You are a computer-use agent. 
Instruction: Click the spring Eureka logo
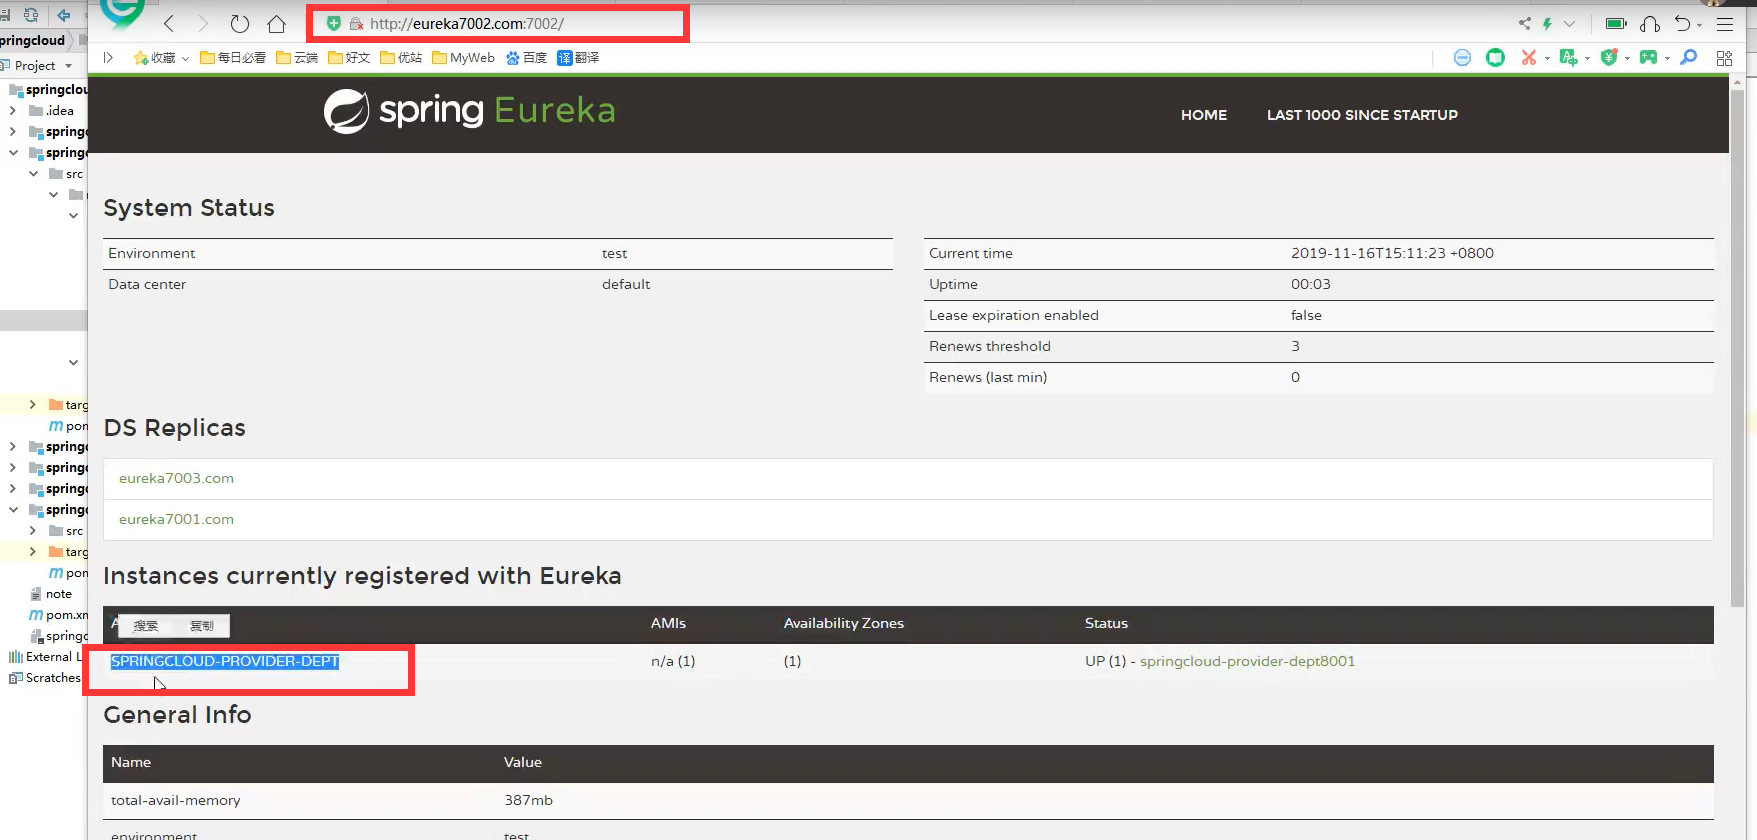[469, 110]
